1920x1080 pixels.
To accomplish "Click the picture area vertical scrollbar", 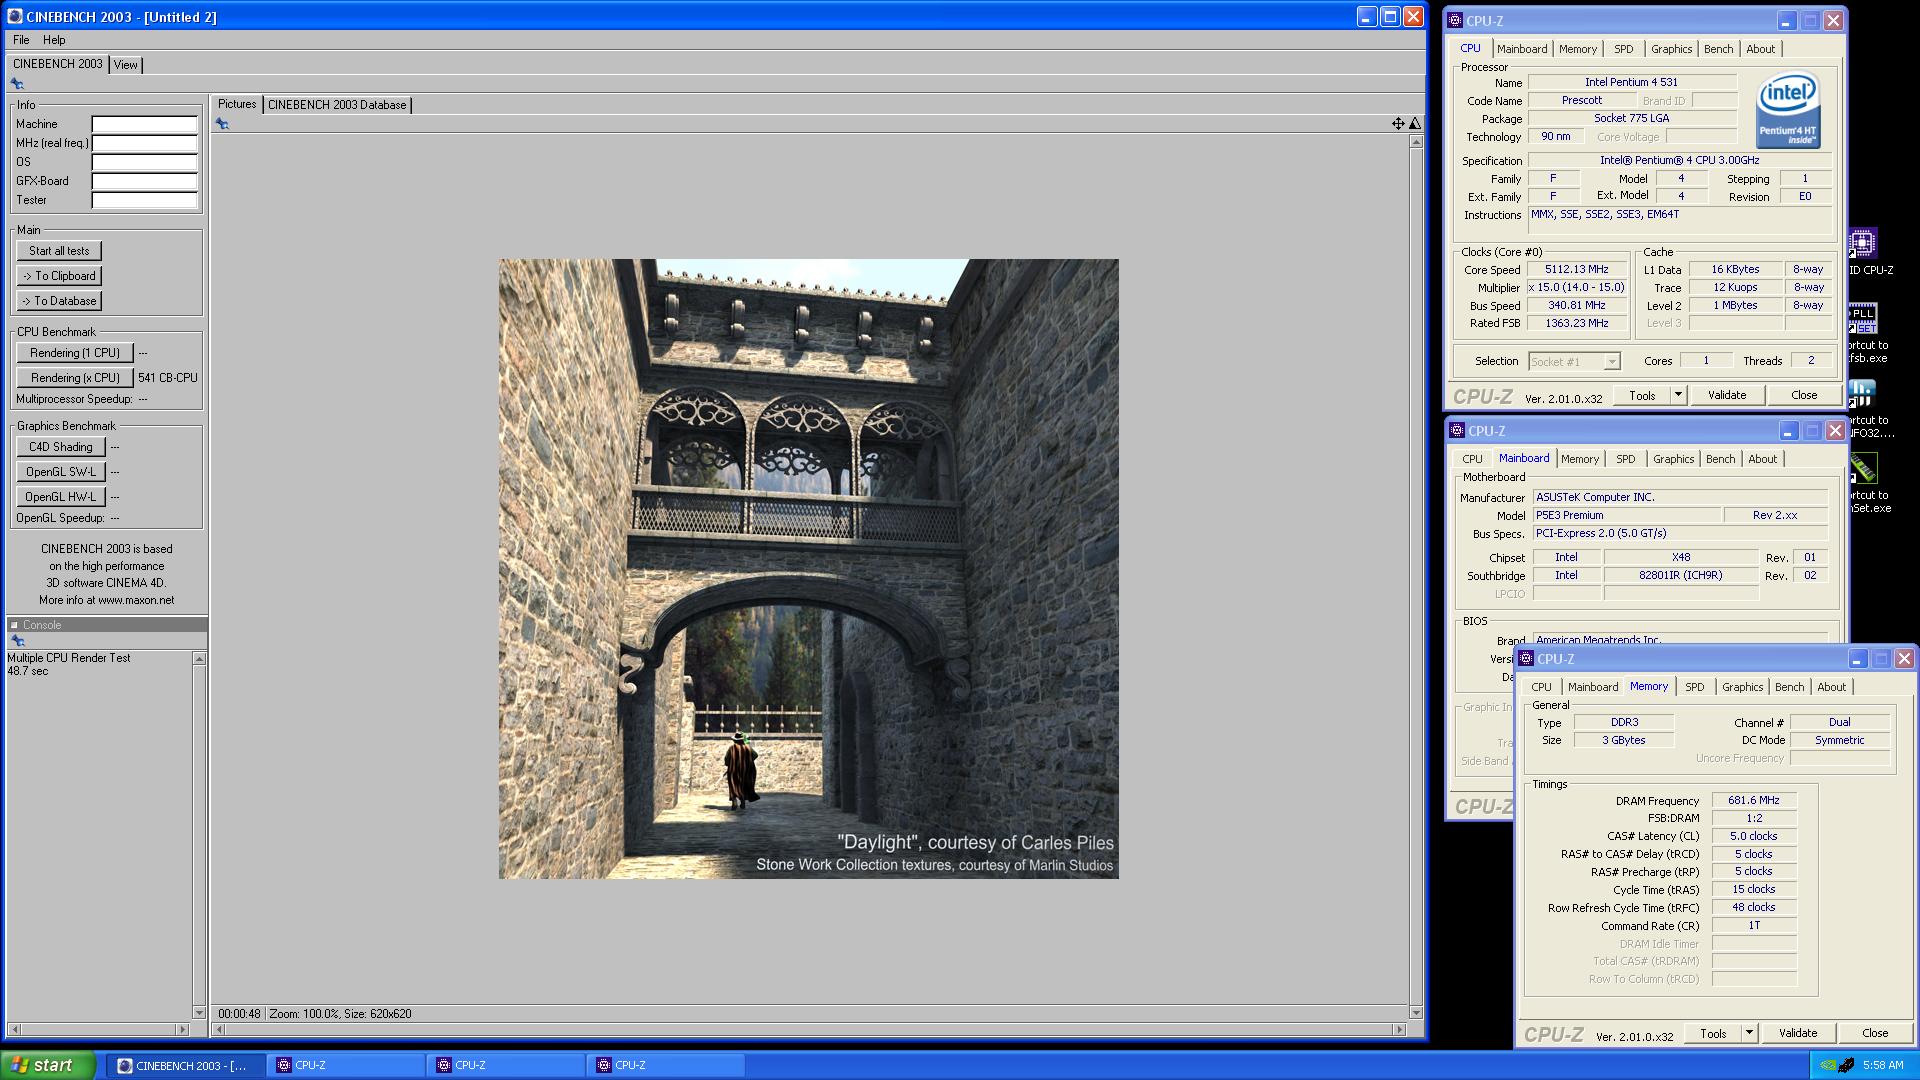I will [1416, 577].
